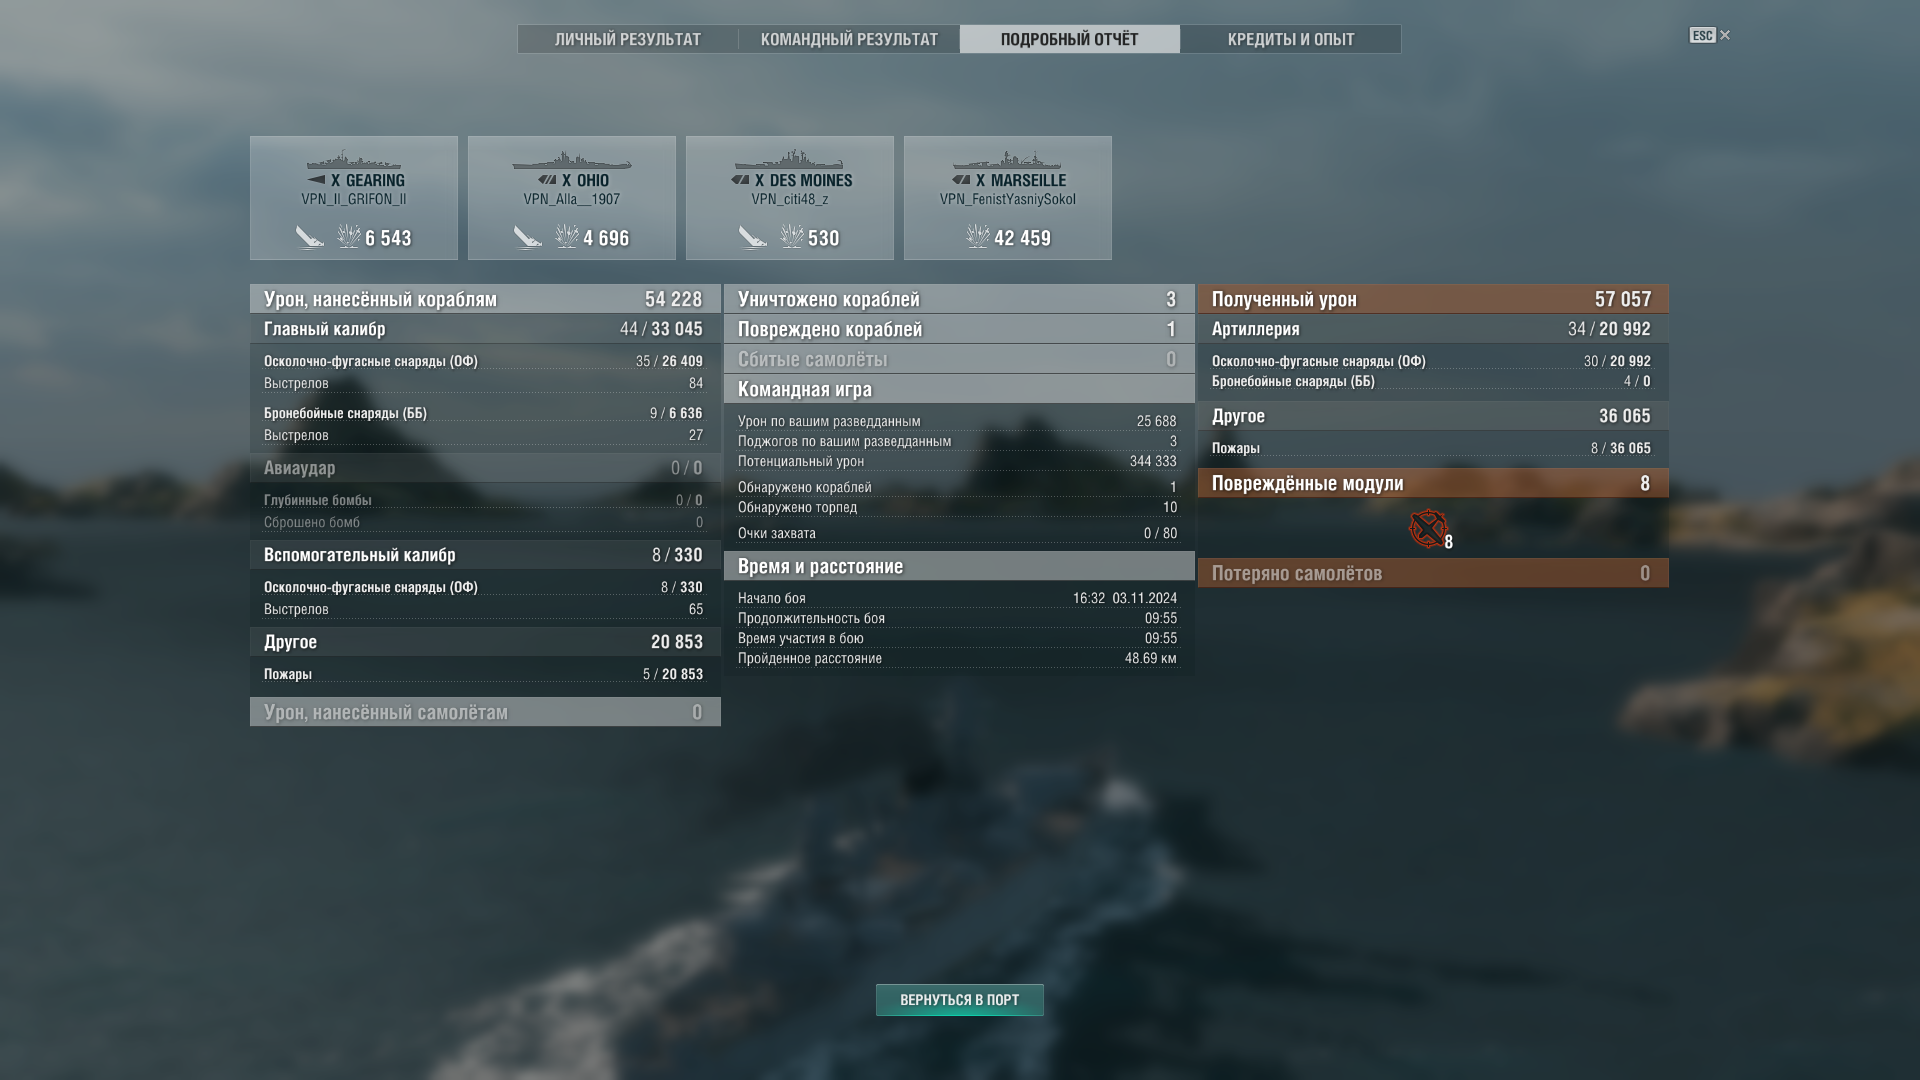Switch to the Личный результат tab
The image size is (1920, 1080).
tap(628, 39)
